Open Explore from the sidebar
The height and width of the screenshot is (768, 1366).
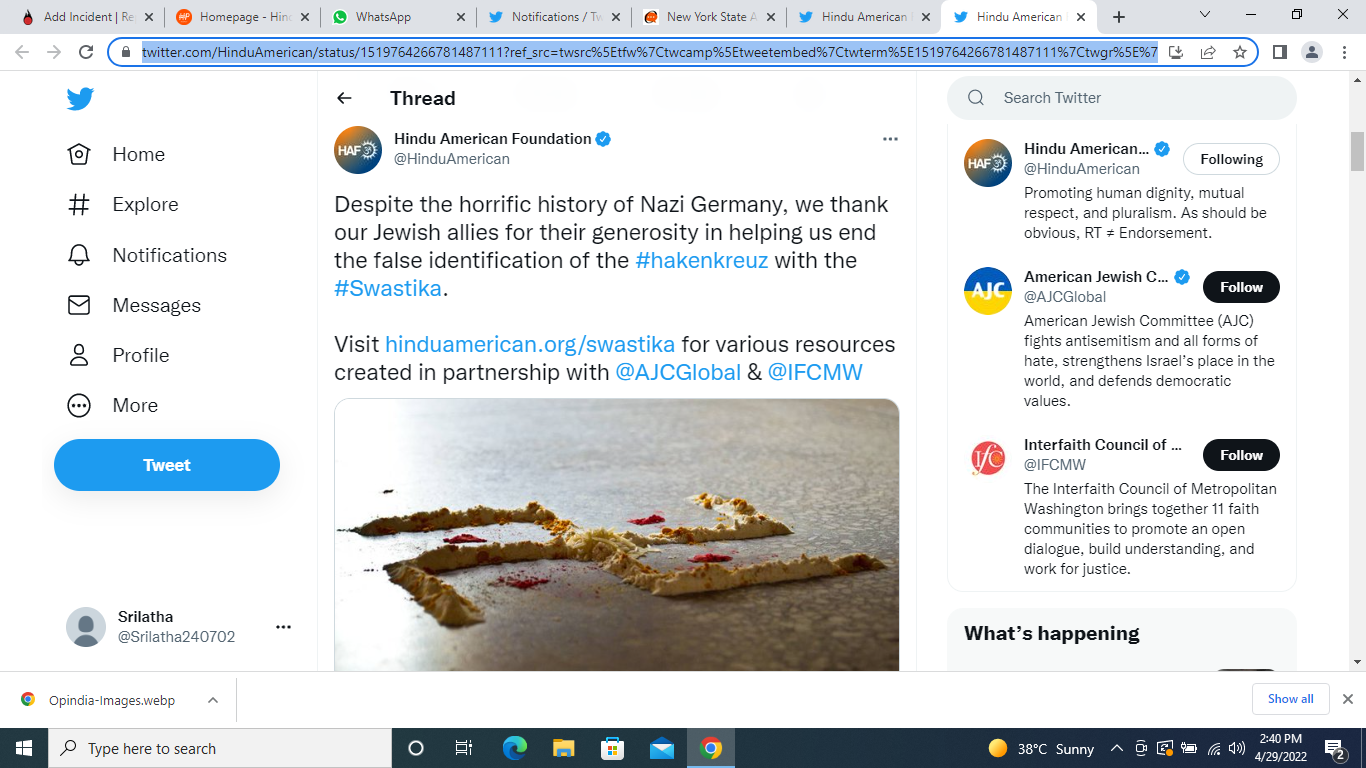[145, 204]
